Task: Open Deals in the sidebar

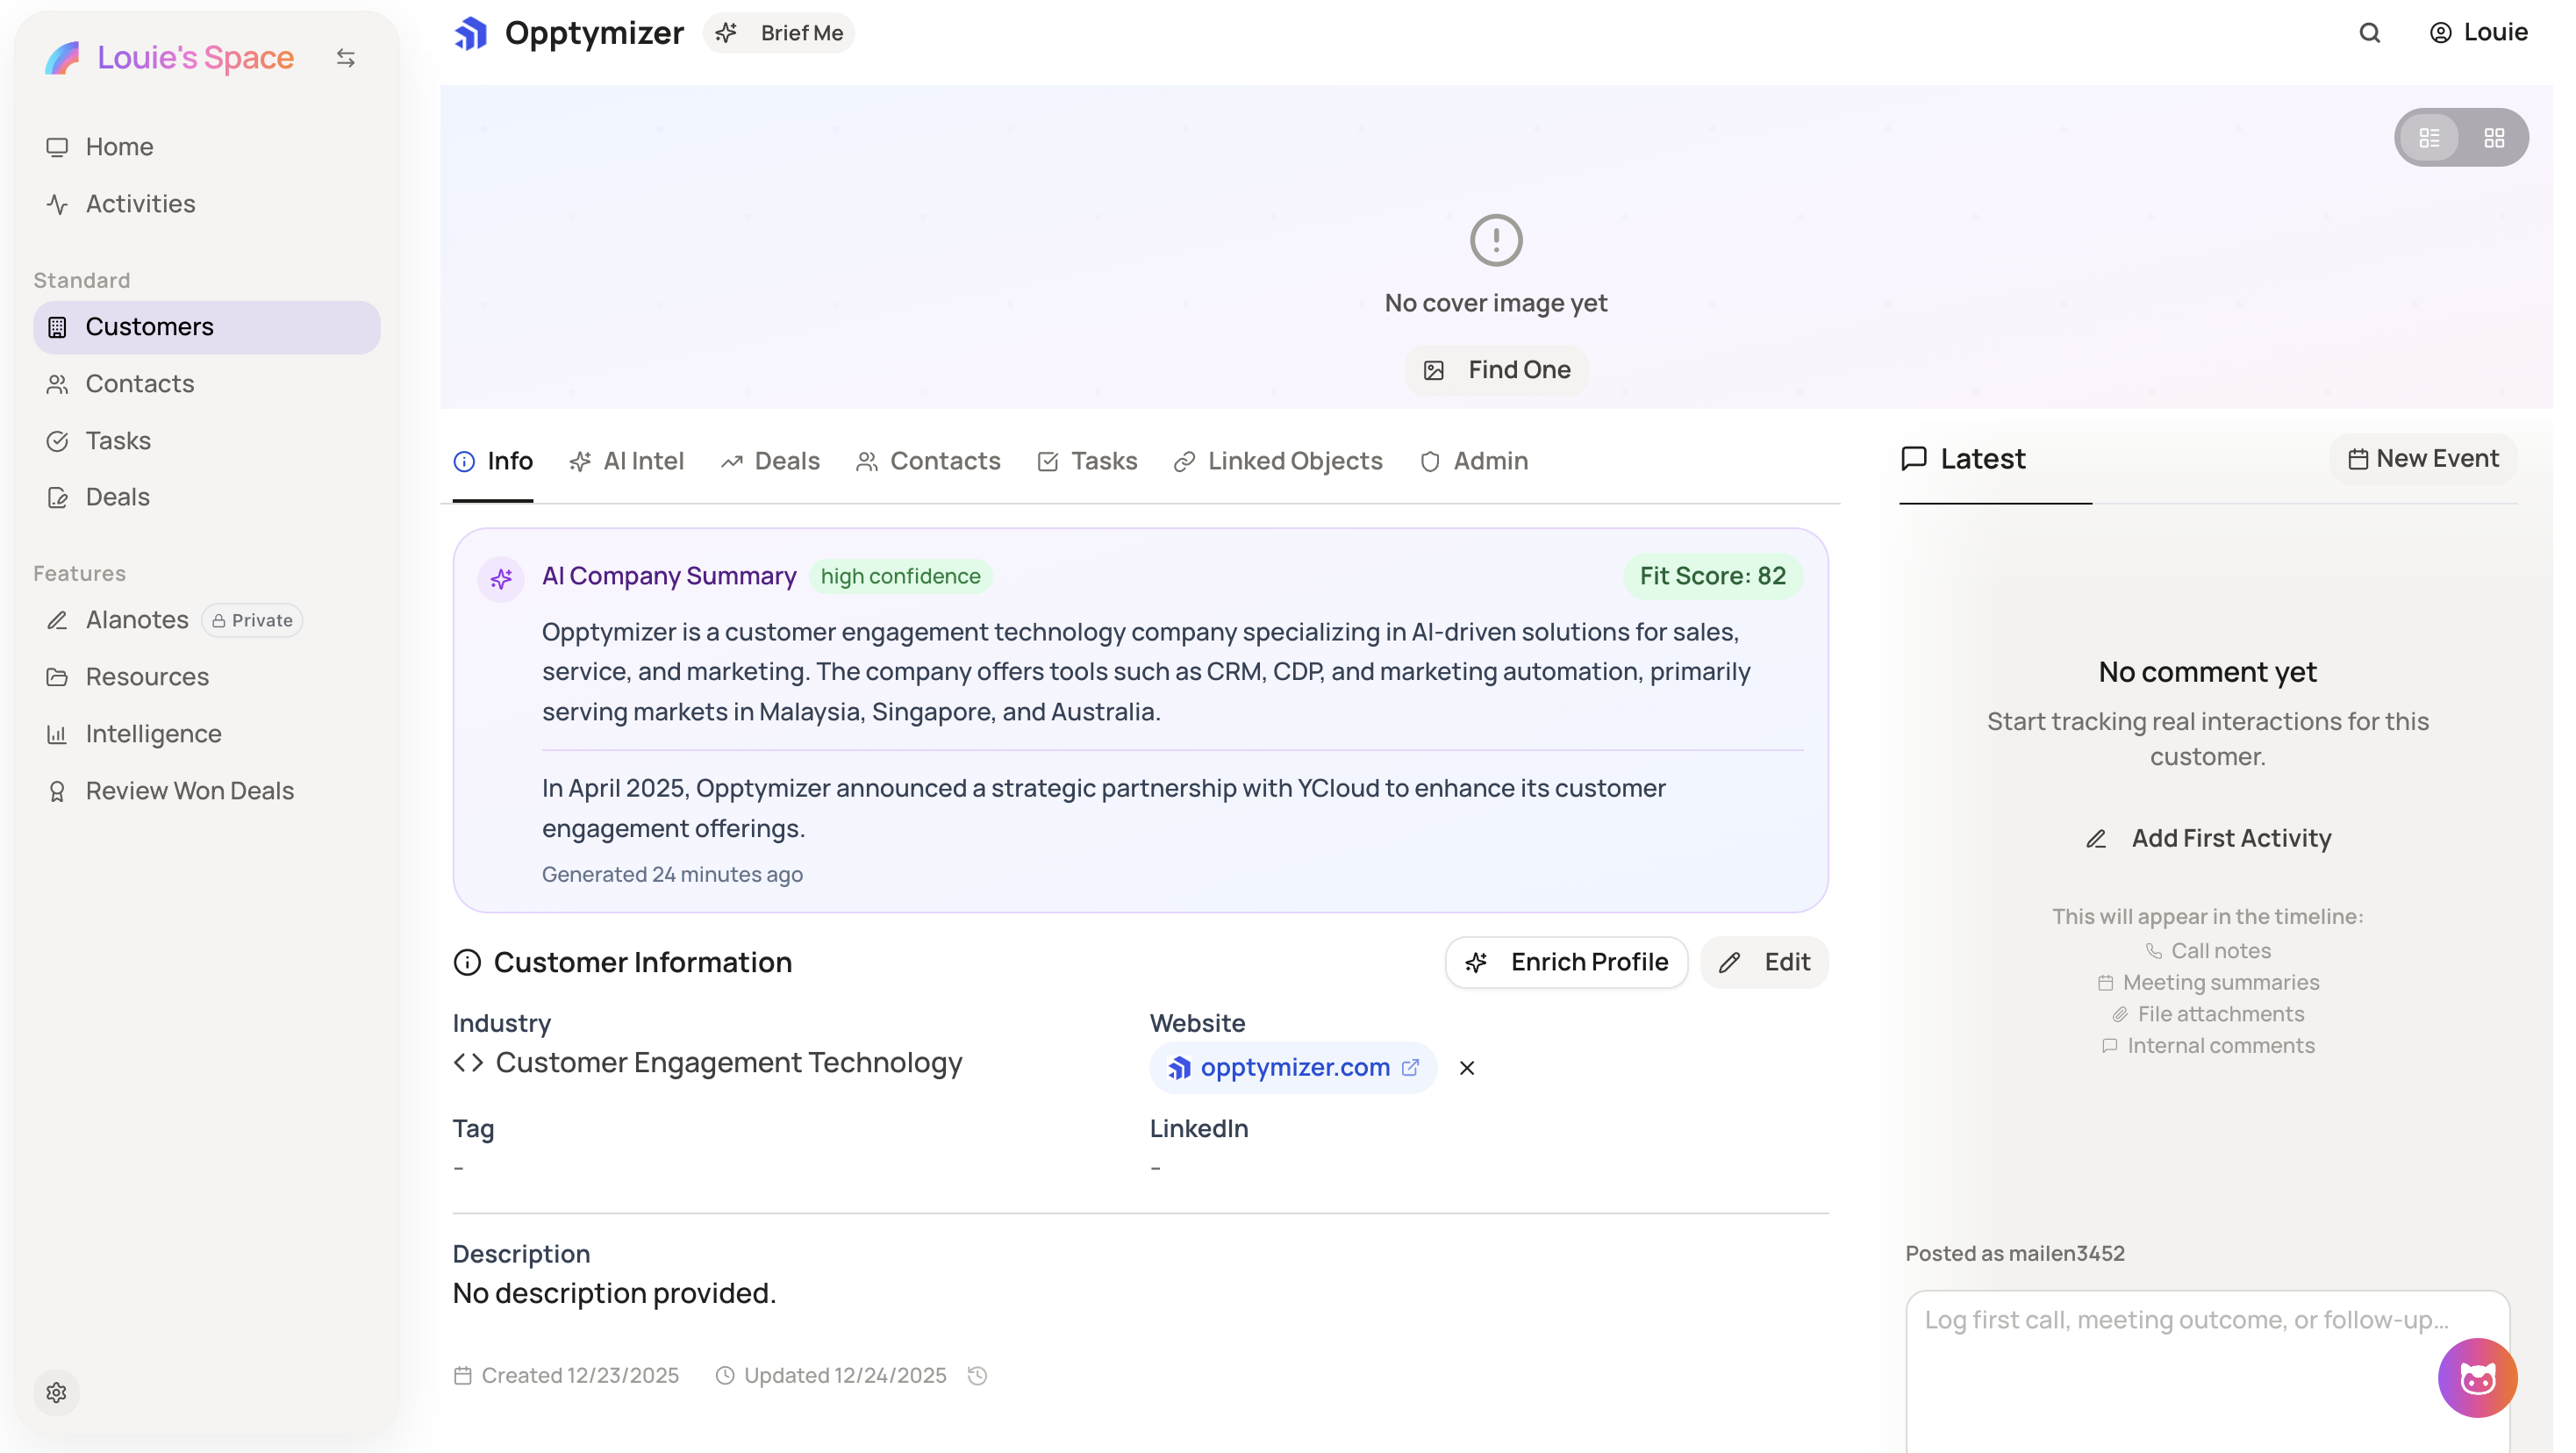Action: click(x=207, y=497)
